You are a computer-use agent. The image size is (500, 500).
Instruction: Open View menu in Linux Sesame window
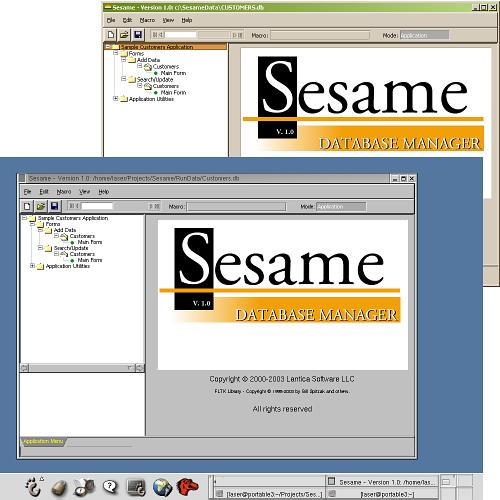tap(85, 192)
